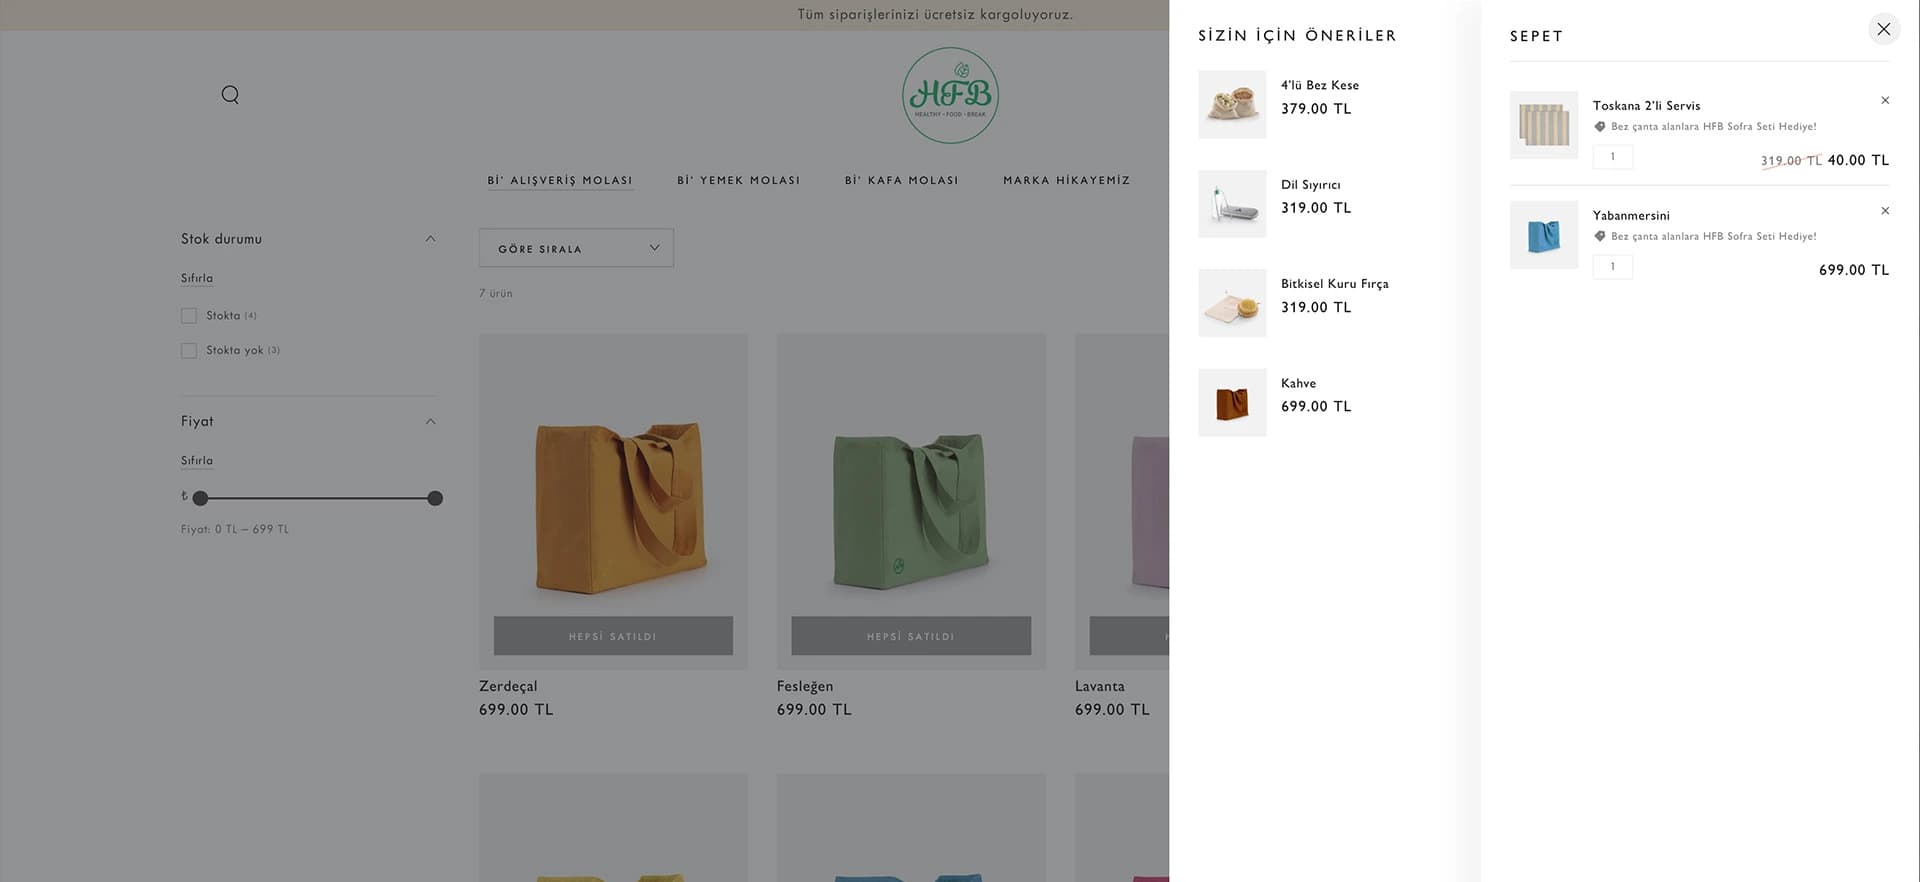Click the Zerdeçal product name
Viewport: 1920px width, 882px height.
pyautogui.click(x=508, y=686)
